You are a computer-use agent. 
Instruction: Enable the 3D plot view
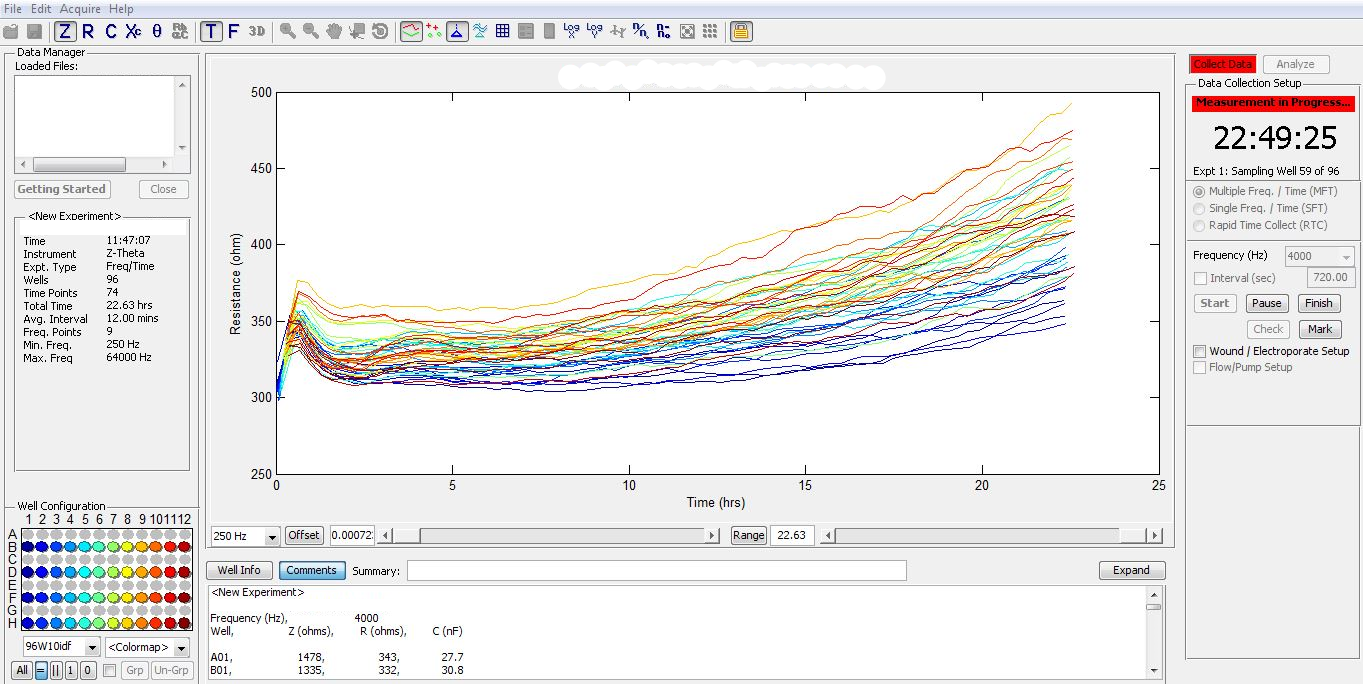pos(257,31)
